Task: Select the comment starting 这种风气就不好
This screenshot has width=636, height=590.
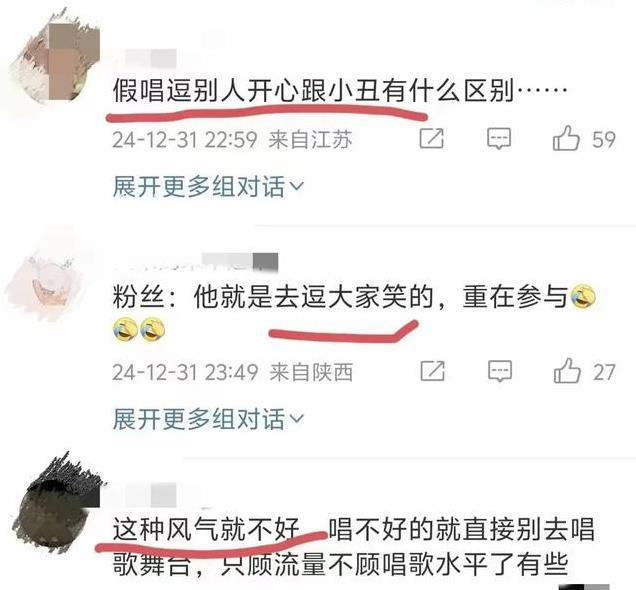Action: click(353, 546)
